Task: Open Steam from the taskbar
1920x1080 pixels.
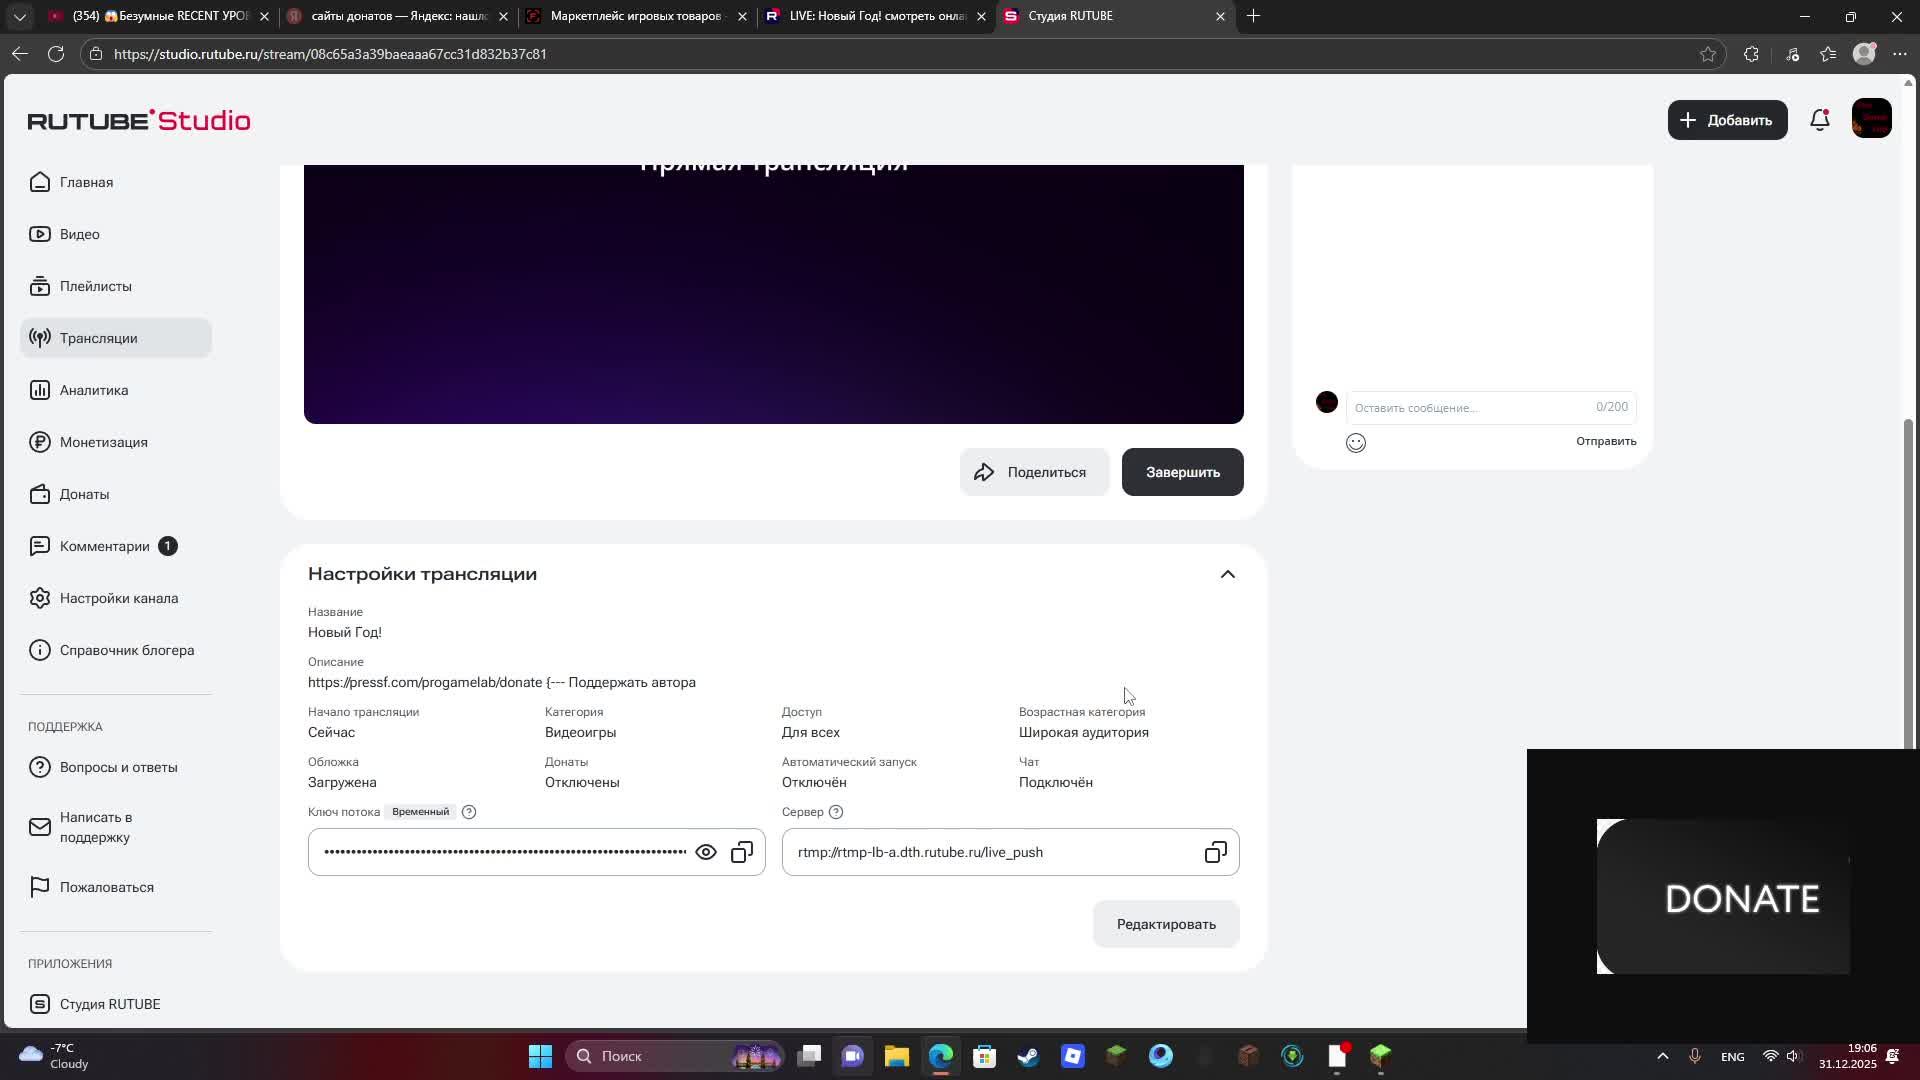Action: coord(1028,1056)
